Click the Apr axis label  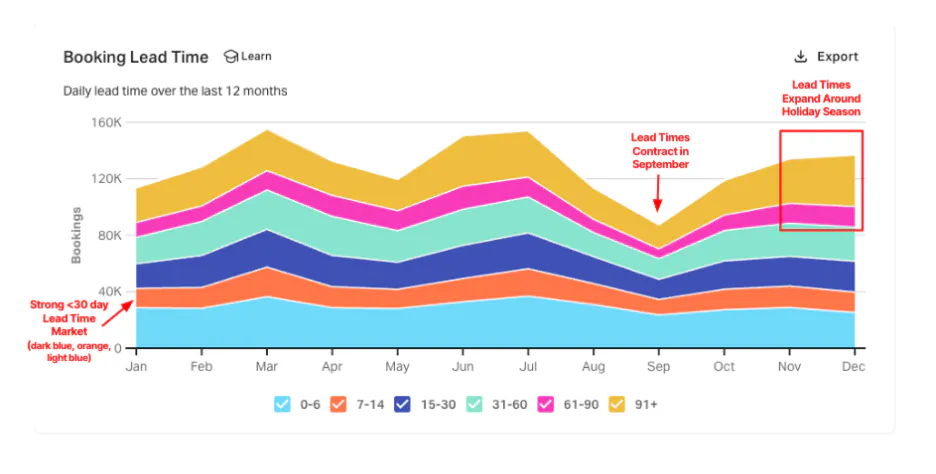[332, 367]
